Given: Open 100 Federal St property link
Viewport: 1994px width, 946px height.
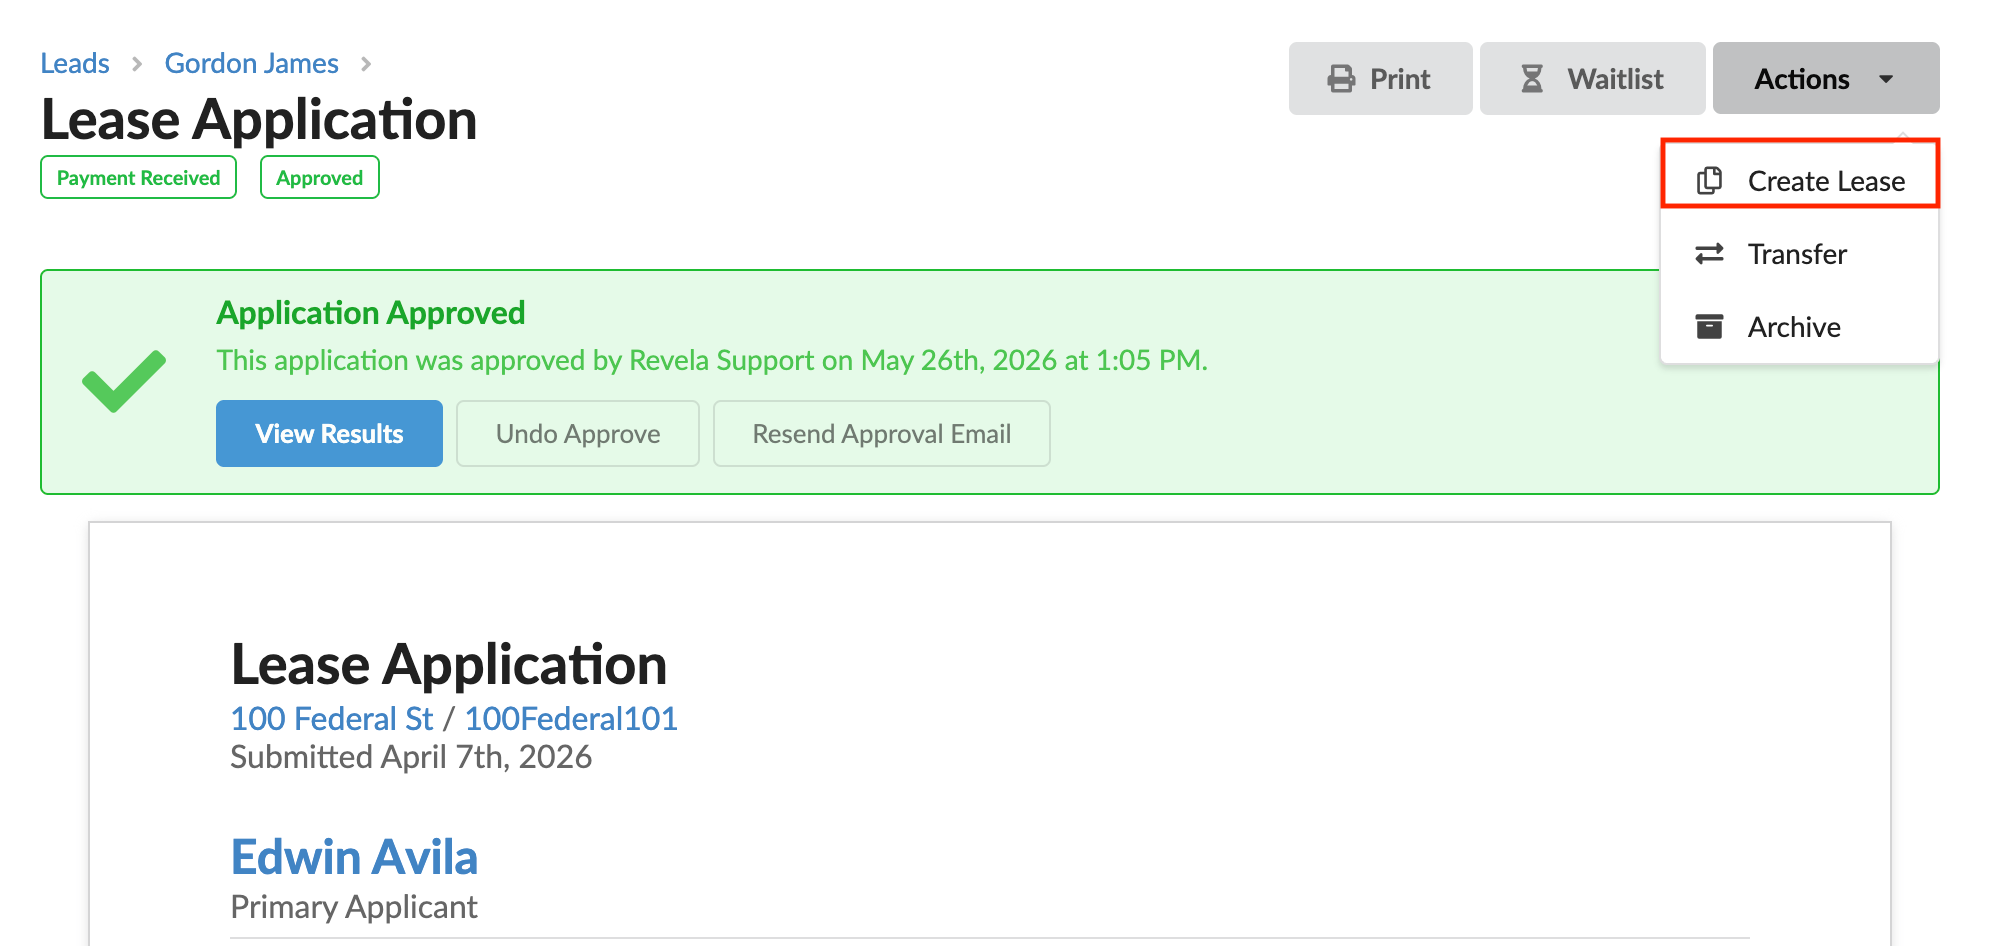Looking at the screenshot, I should pos(332,718).
